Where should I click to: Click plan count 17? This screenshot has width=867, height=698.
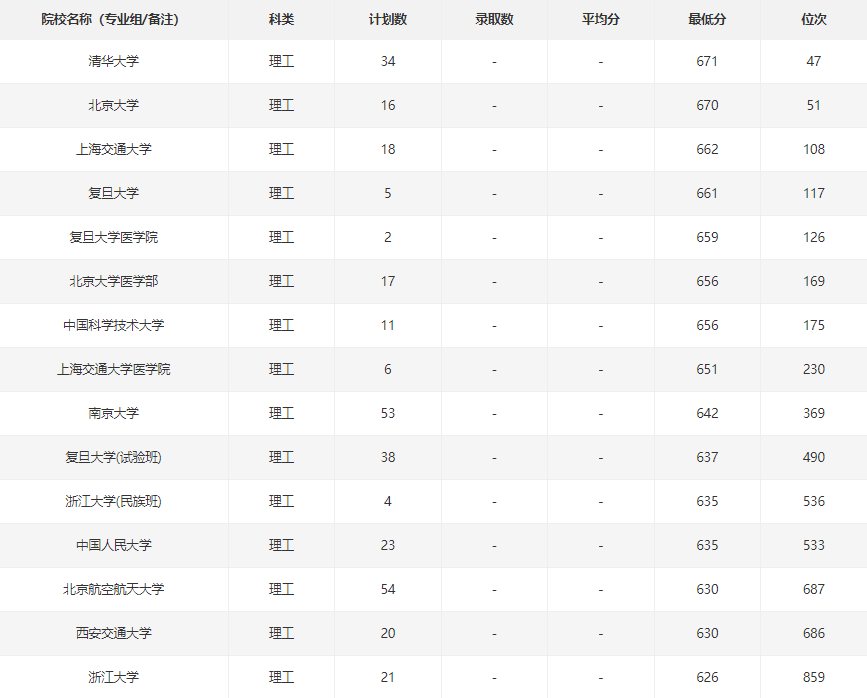388,281
